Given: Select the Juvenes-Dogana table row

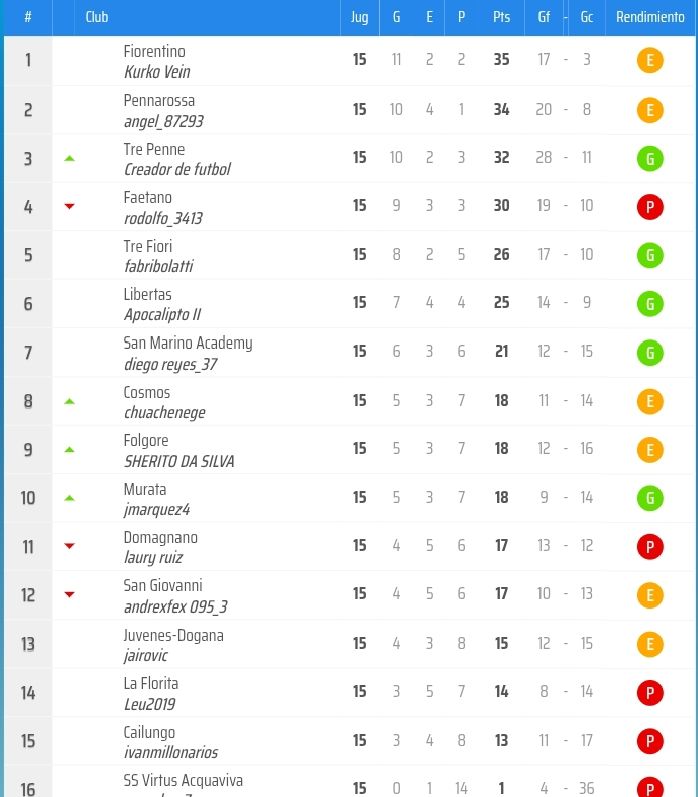Looking at the screenshot, I should (x=349, y=643).
